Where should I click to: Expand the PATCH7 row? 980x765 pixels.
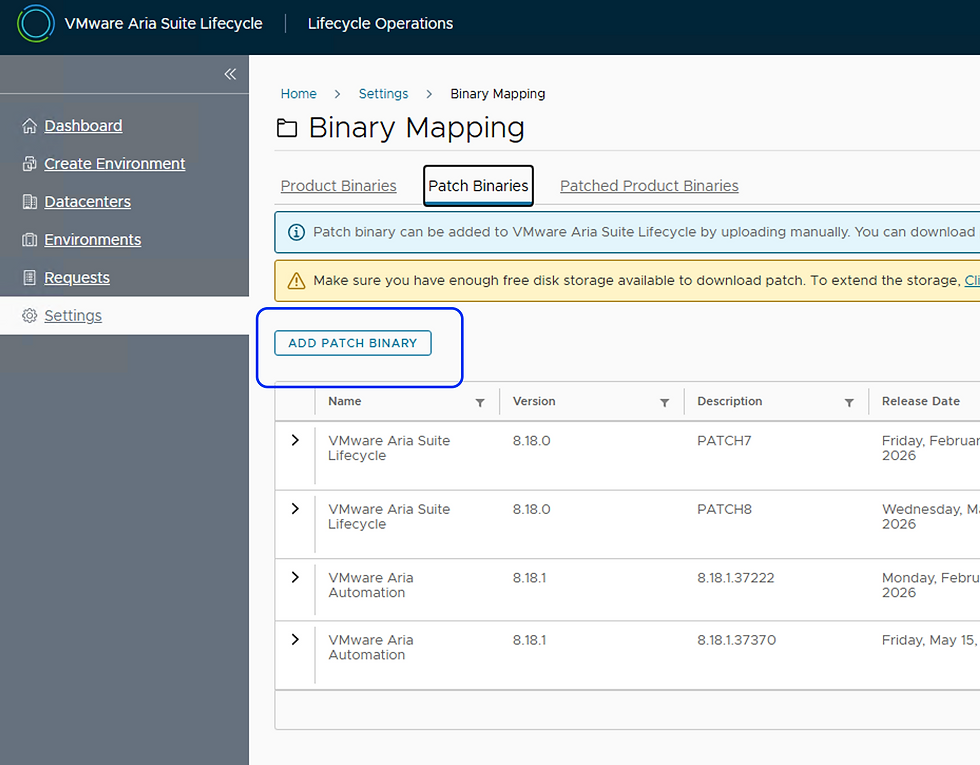(x=295, y=440)
